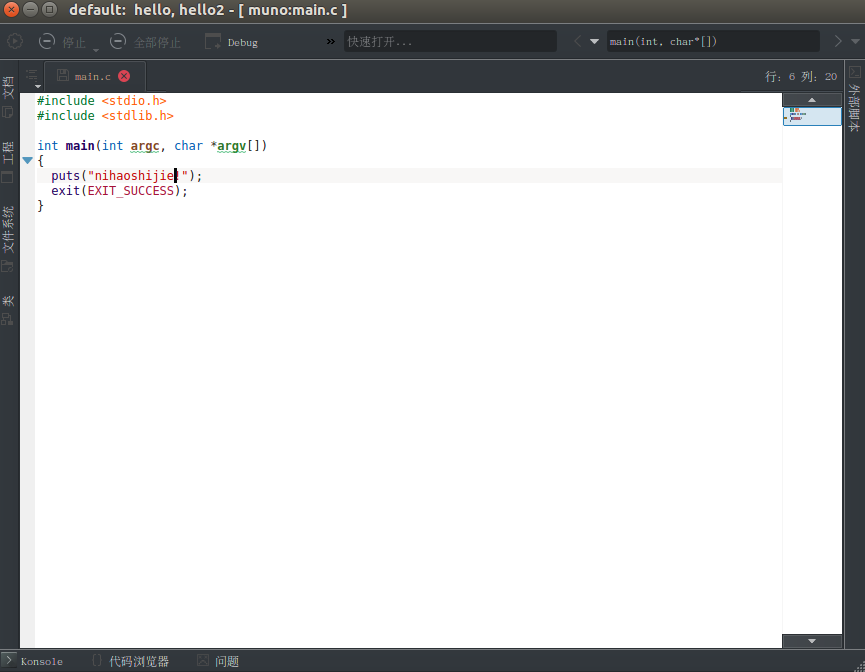This screenshot has height=672, width=865.
Task: Go back with the left navigation arrow
Action: (x=578, y=41)
